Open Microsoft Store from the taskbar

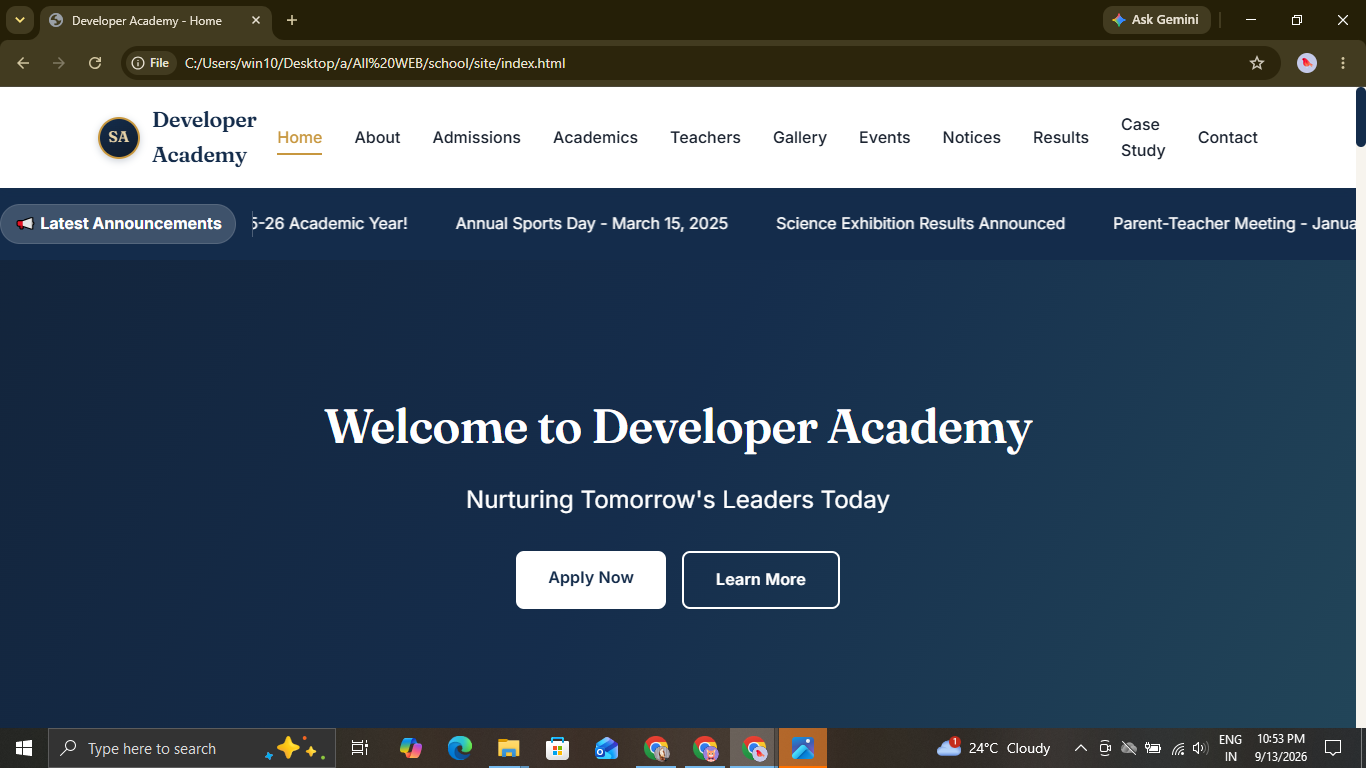[557, 748]
